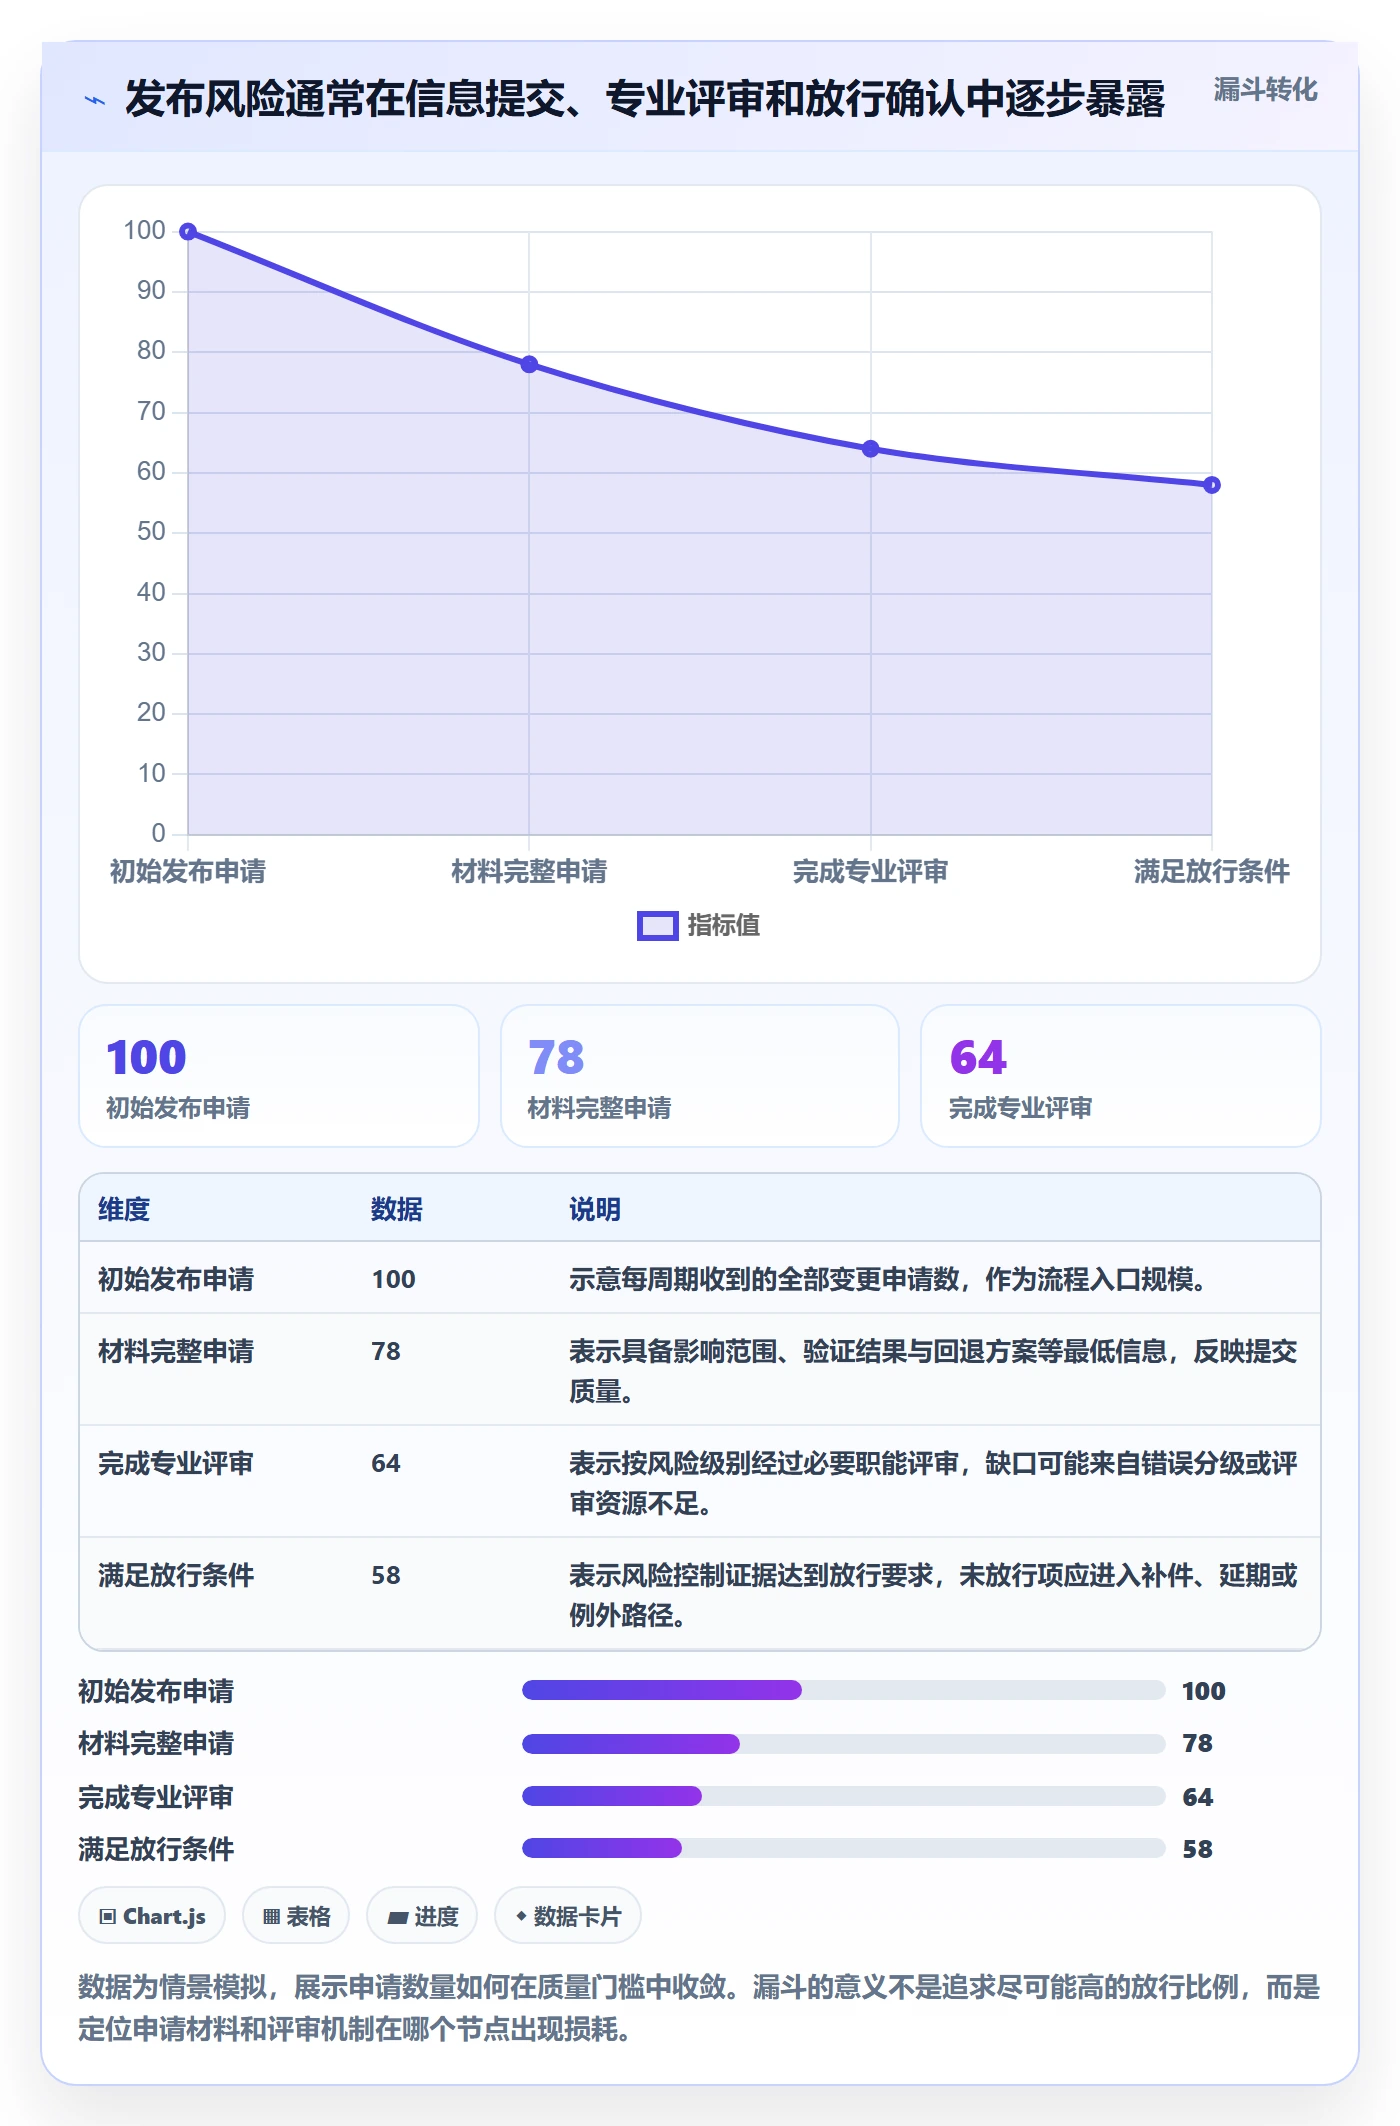Click the 维度 column header

[x=124, y=1209]
